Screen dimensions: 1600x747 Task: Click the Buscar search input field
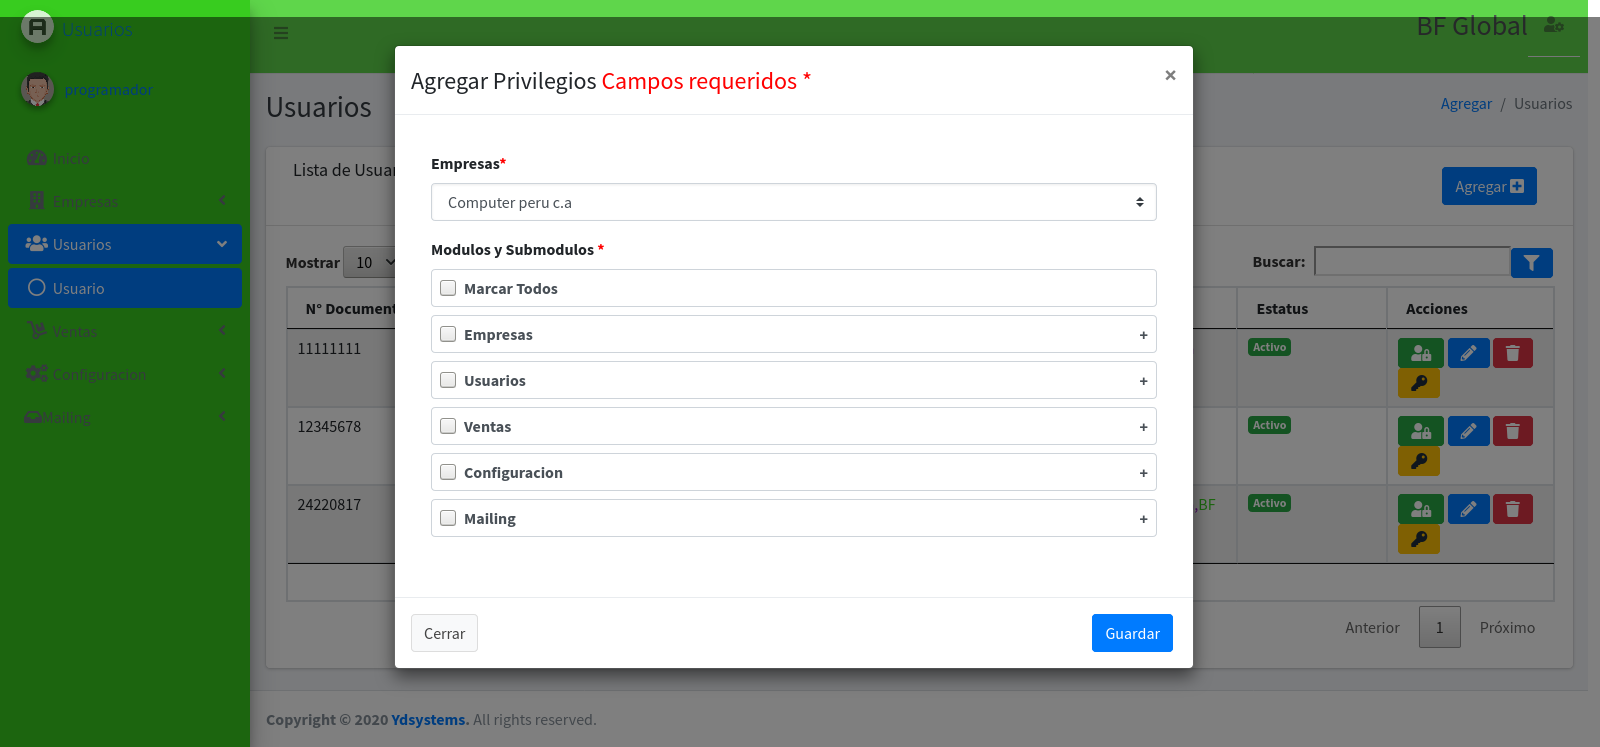[1410, 262]
